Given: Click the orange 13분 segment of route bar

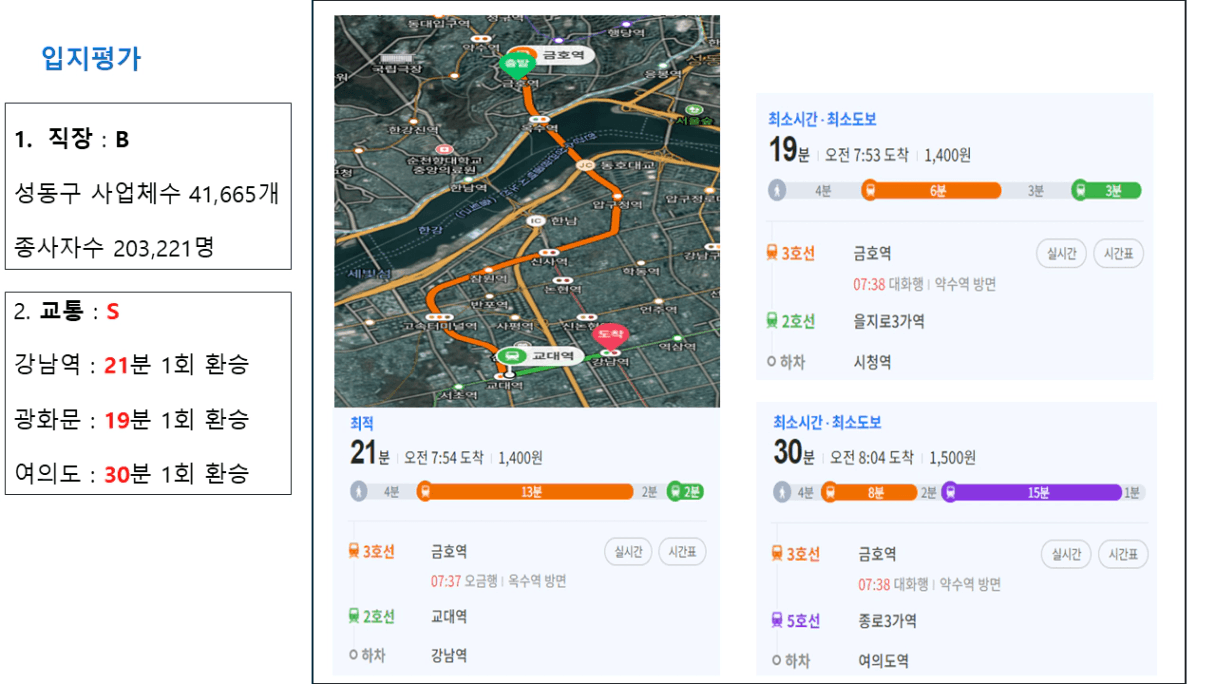Looking at the screenshot, I should (x=530, y=491).
